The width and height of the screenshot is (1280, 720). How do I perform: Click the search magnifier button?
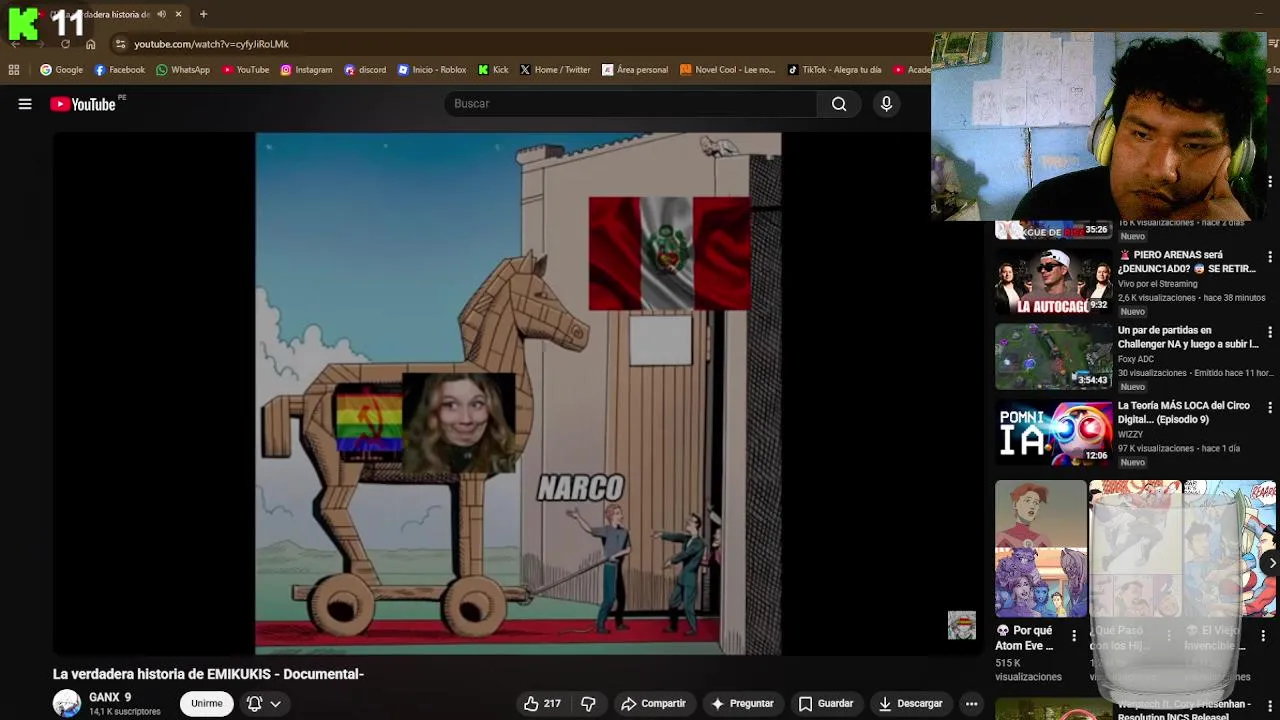click(839, 104)
